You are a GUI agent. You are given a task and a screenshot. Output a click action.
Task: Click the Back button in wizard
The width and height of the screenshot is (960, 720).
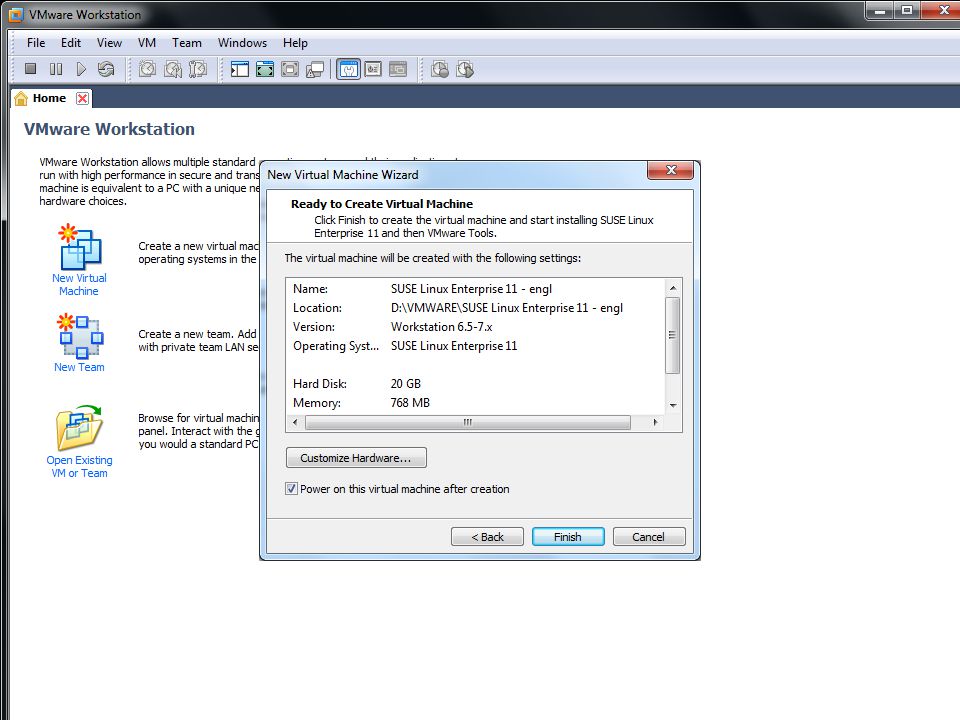(487, 537)
